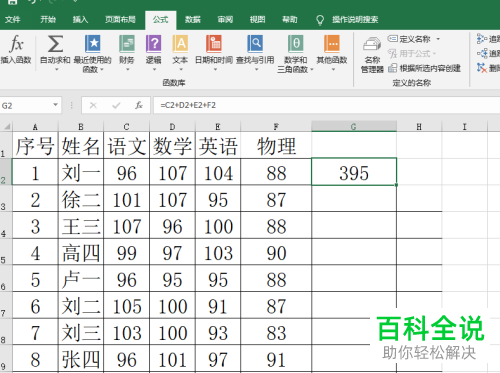Select the Formulas (公式) tab
Viewport: 500px width, 373px height.
[x=161, y=20]
